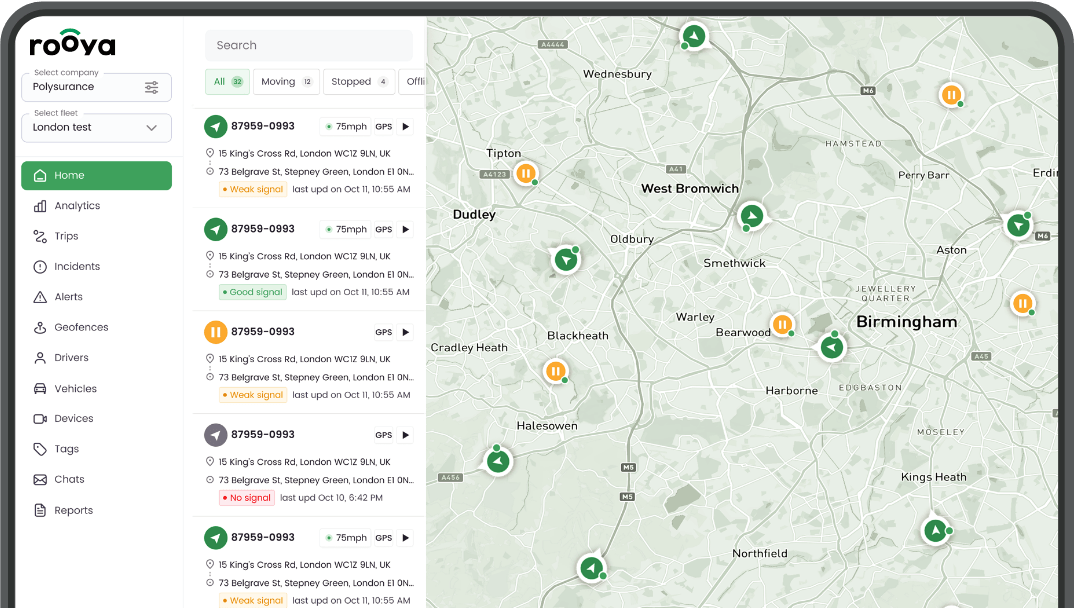Image resolution: width=1074 pixels, height=608 pixels.
Task: Click the red No signal badge
Action: [247, 498]
